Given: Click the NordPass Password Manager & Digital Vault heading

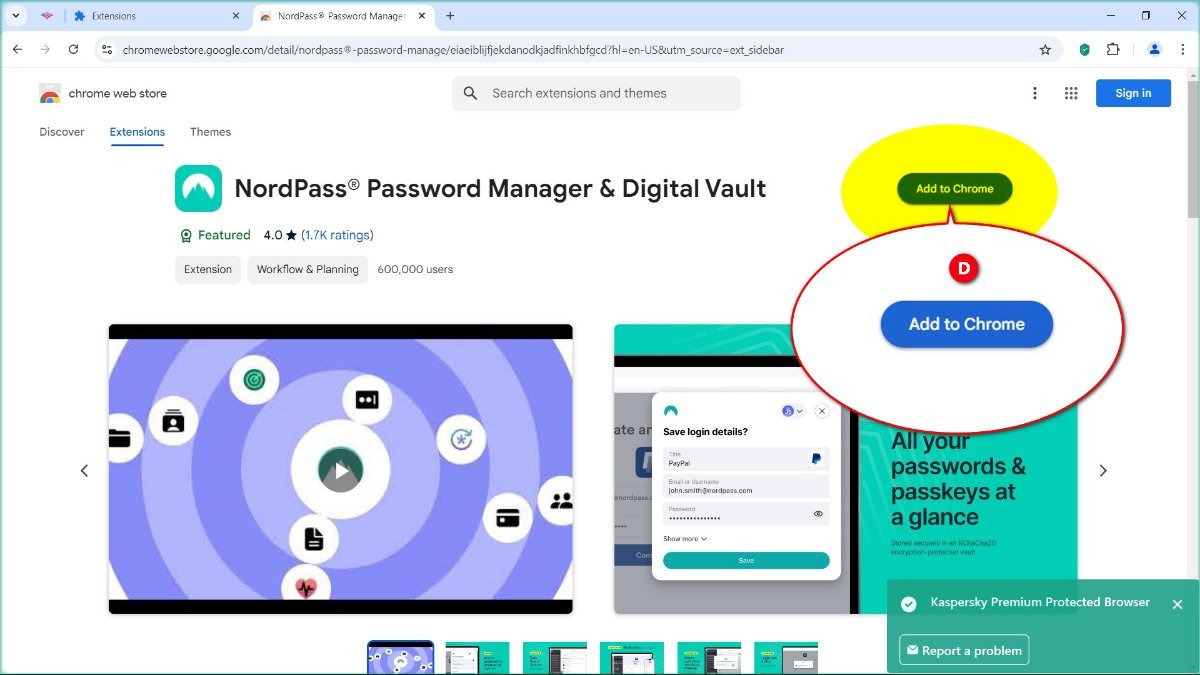Looking at the screenshot, I should coord(500,188).
